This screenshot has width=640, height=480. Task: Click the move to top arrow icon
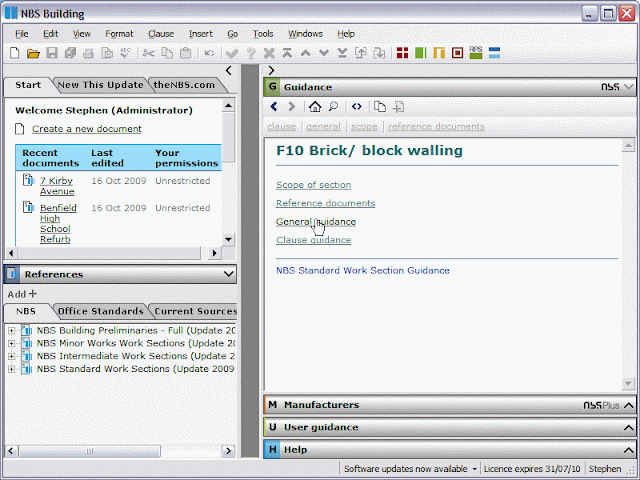(x=287, y=53)
